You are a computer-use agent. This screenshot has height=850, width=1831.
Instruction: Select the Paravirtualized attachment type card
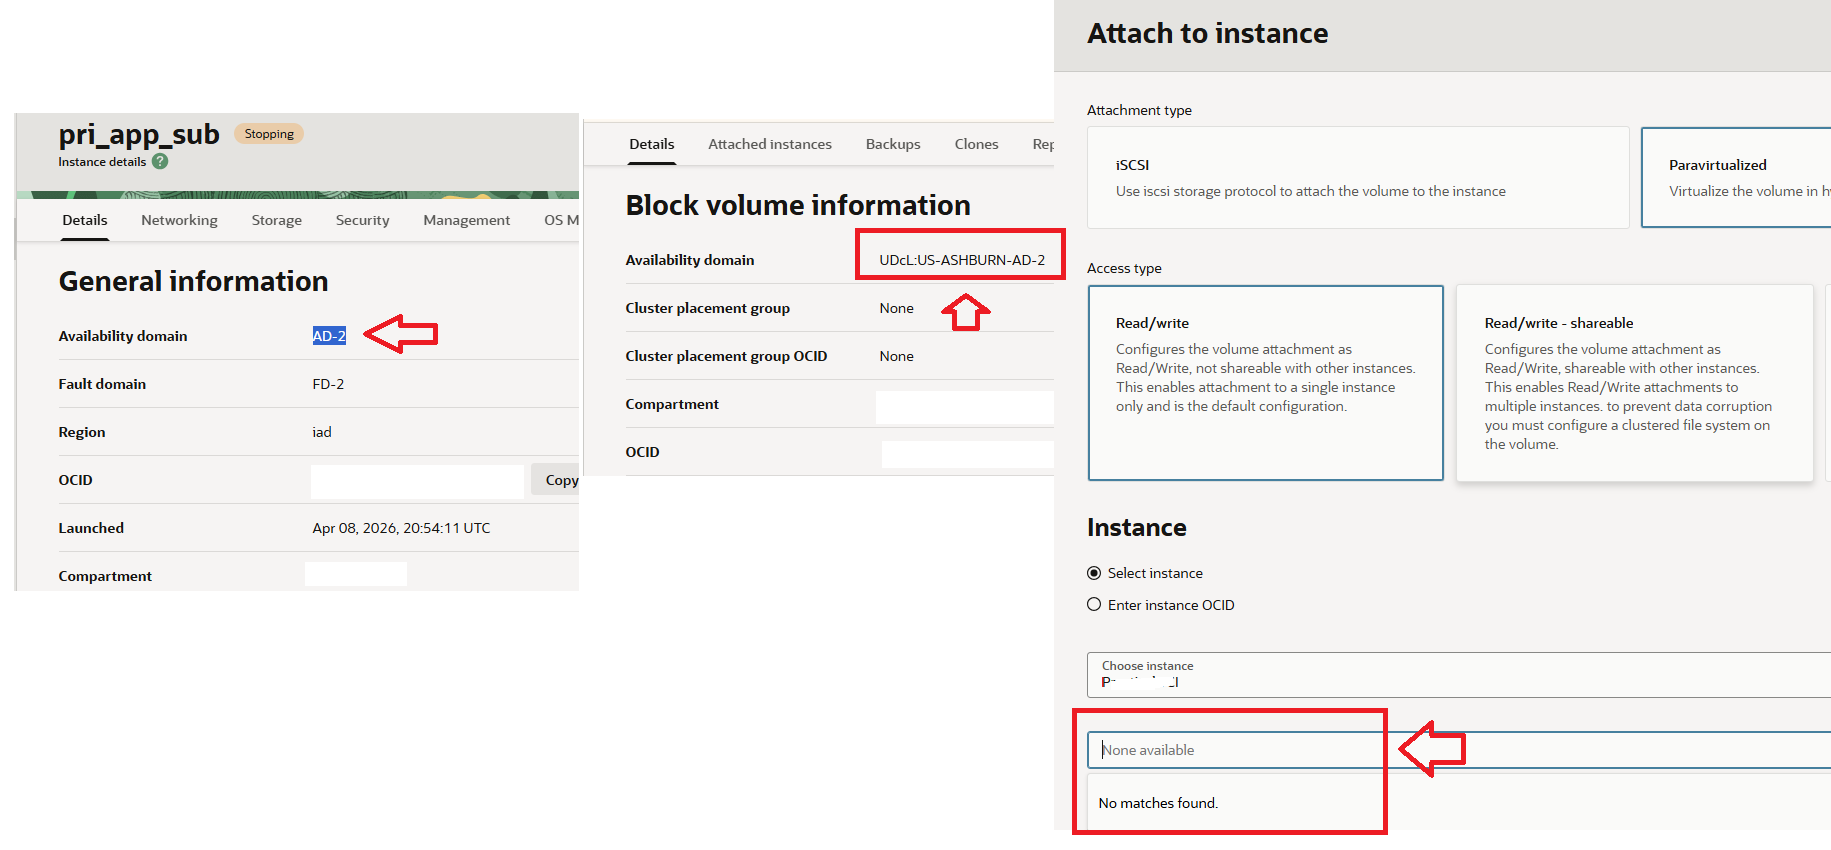[x=1735, y=177]
